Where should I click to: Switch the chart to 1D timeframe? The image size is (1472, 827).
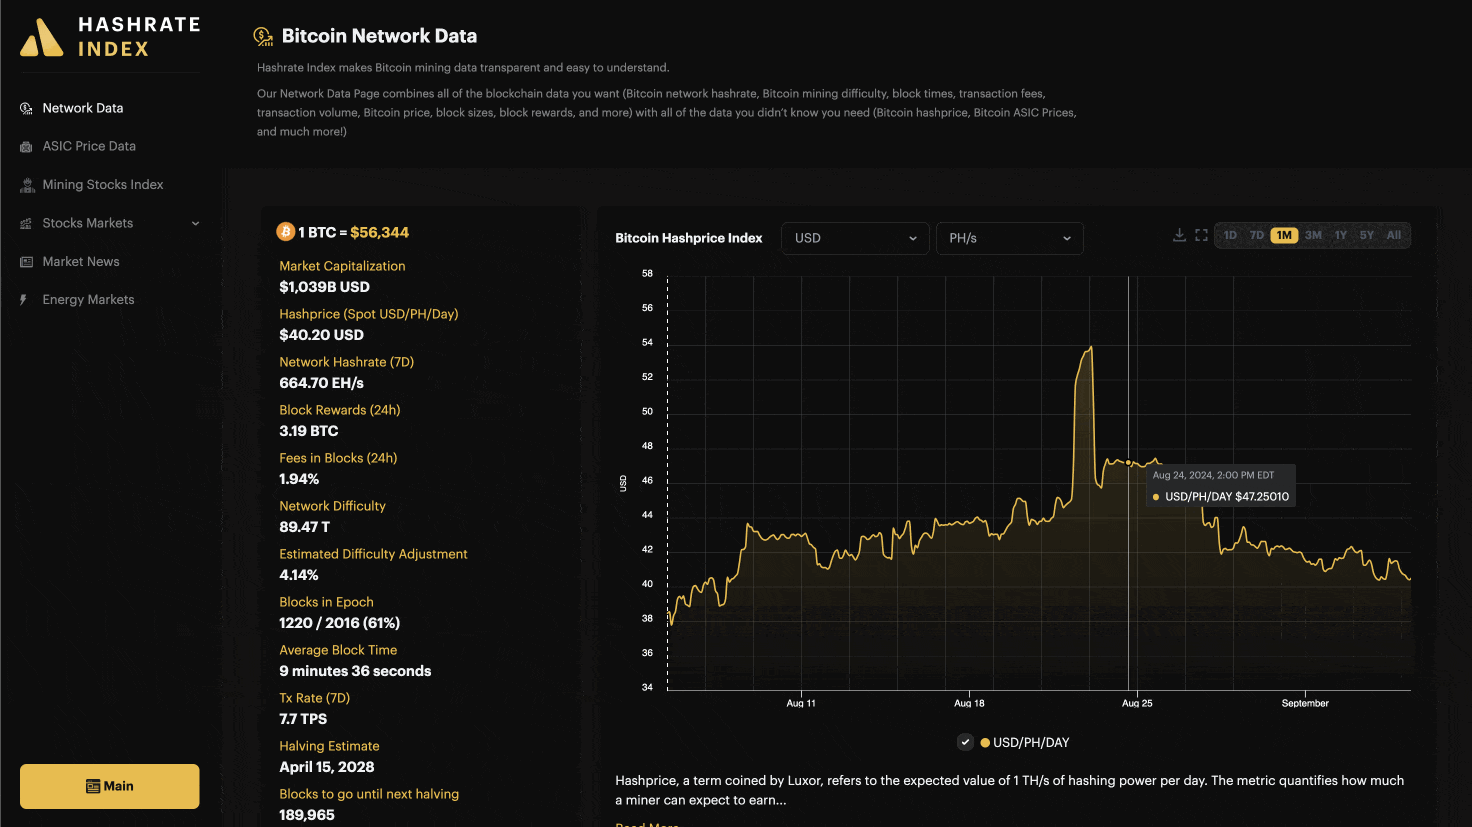point(1229,234)
